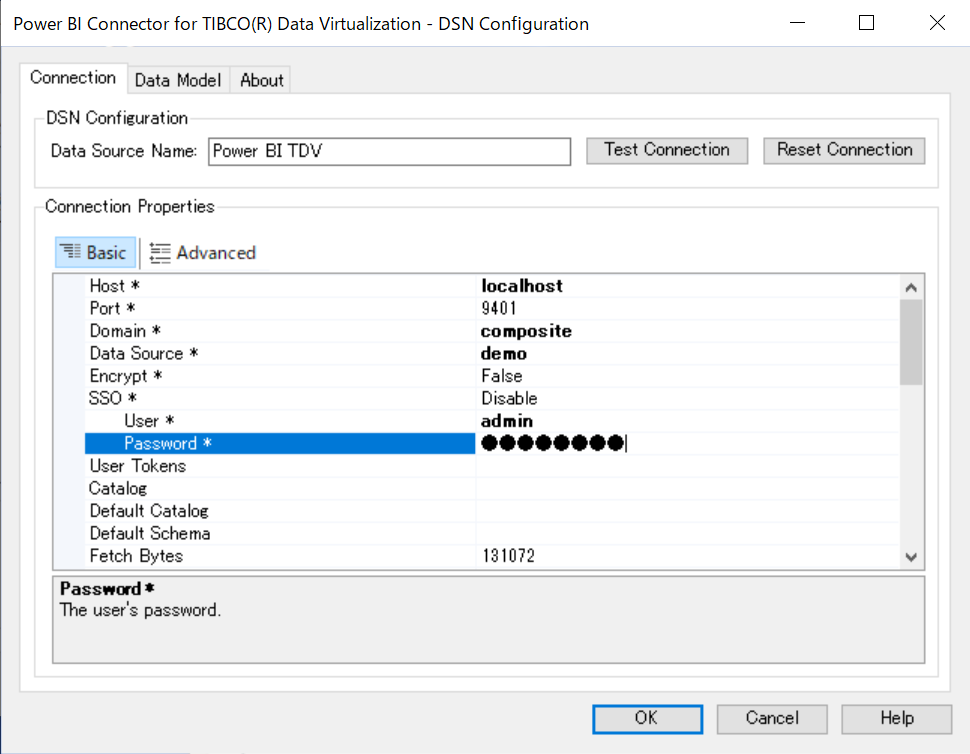Screen dimensions: 970x754
Task: Close the DSN Configuration window
Action: [937, 23]
